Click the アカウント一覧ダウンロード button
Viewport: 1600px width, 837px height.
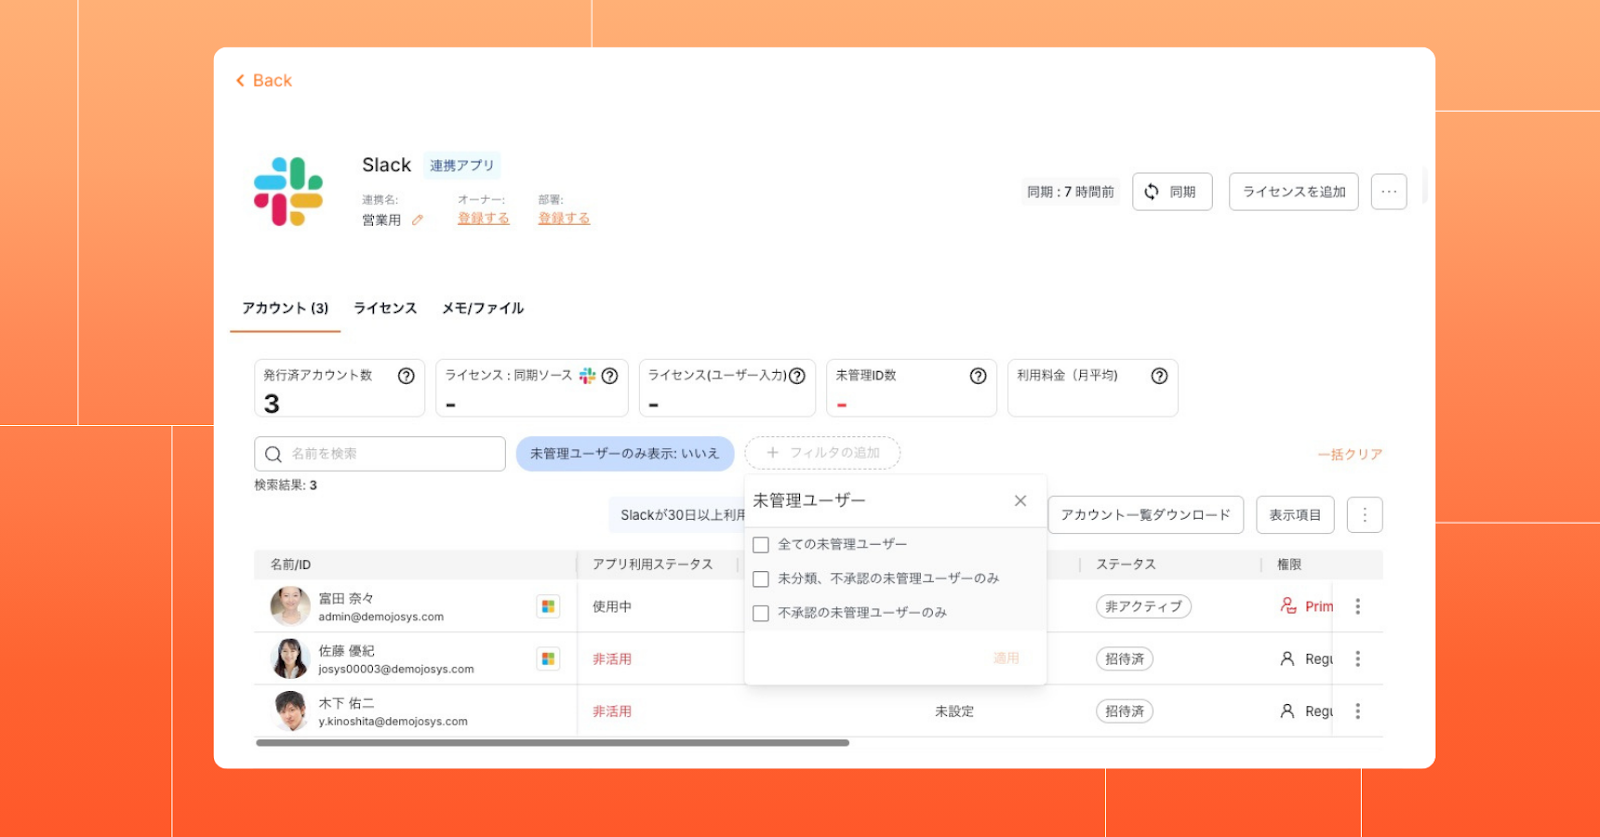pos(1146,515)
